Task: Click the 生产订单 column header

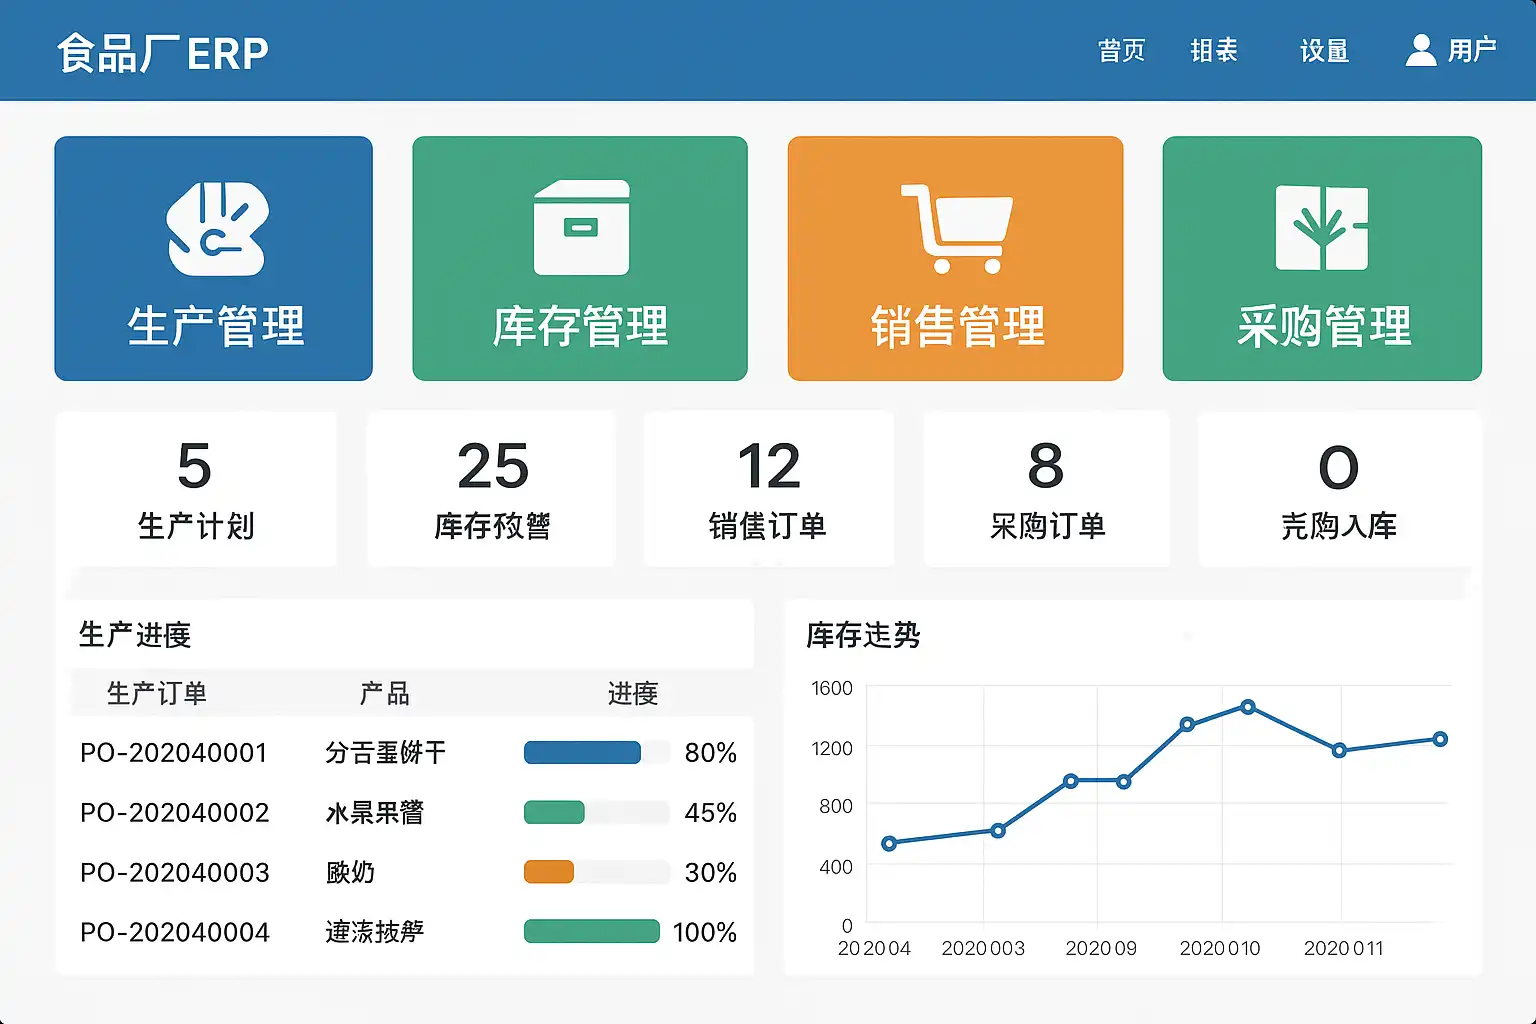Action: coord(157,693)
